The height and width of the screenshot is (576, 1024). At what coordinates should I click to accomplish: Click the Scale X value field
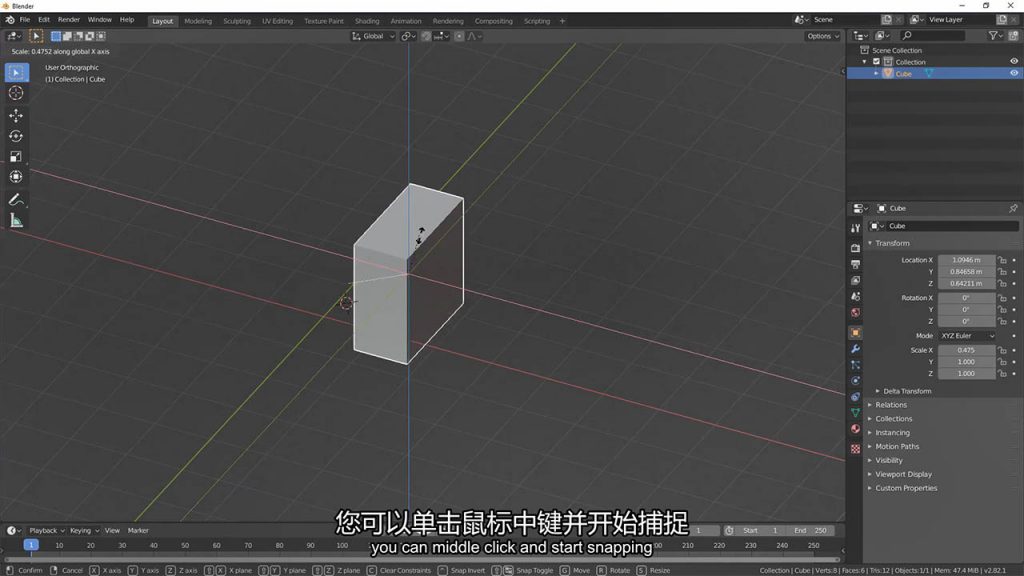(x=967, y=350)
